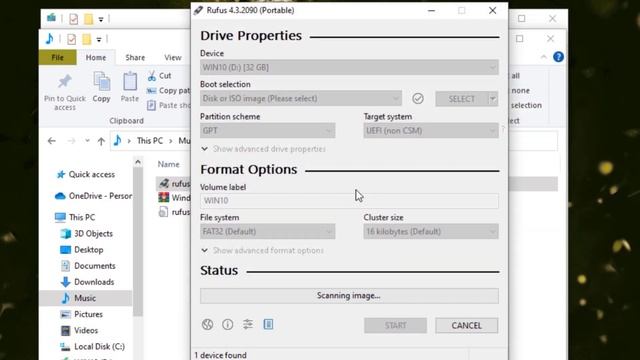Click Explorer Forward navigation arrow
Viewport: 640px width, 360px height.
[71, 141]
